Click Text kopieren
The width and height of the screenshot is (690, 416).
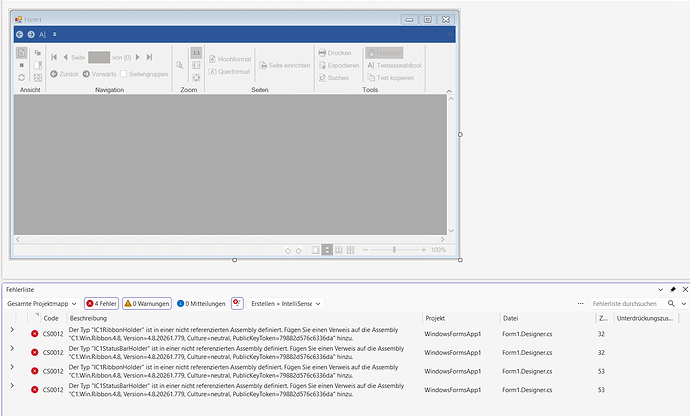(391, 77)
